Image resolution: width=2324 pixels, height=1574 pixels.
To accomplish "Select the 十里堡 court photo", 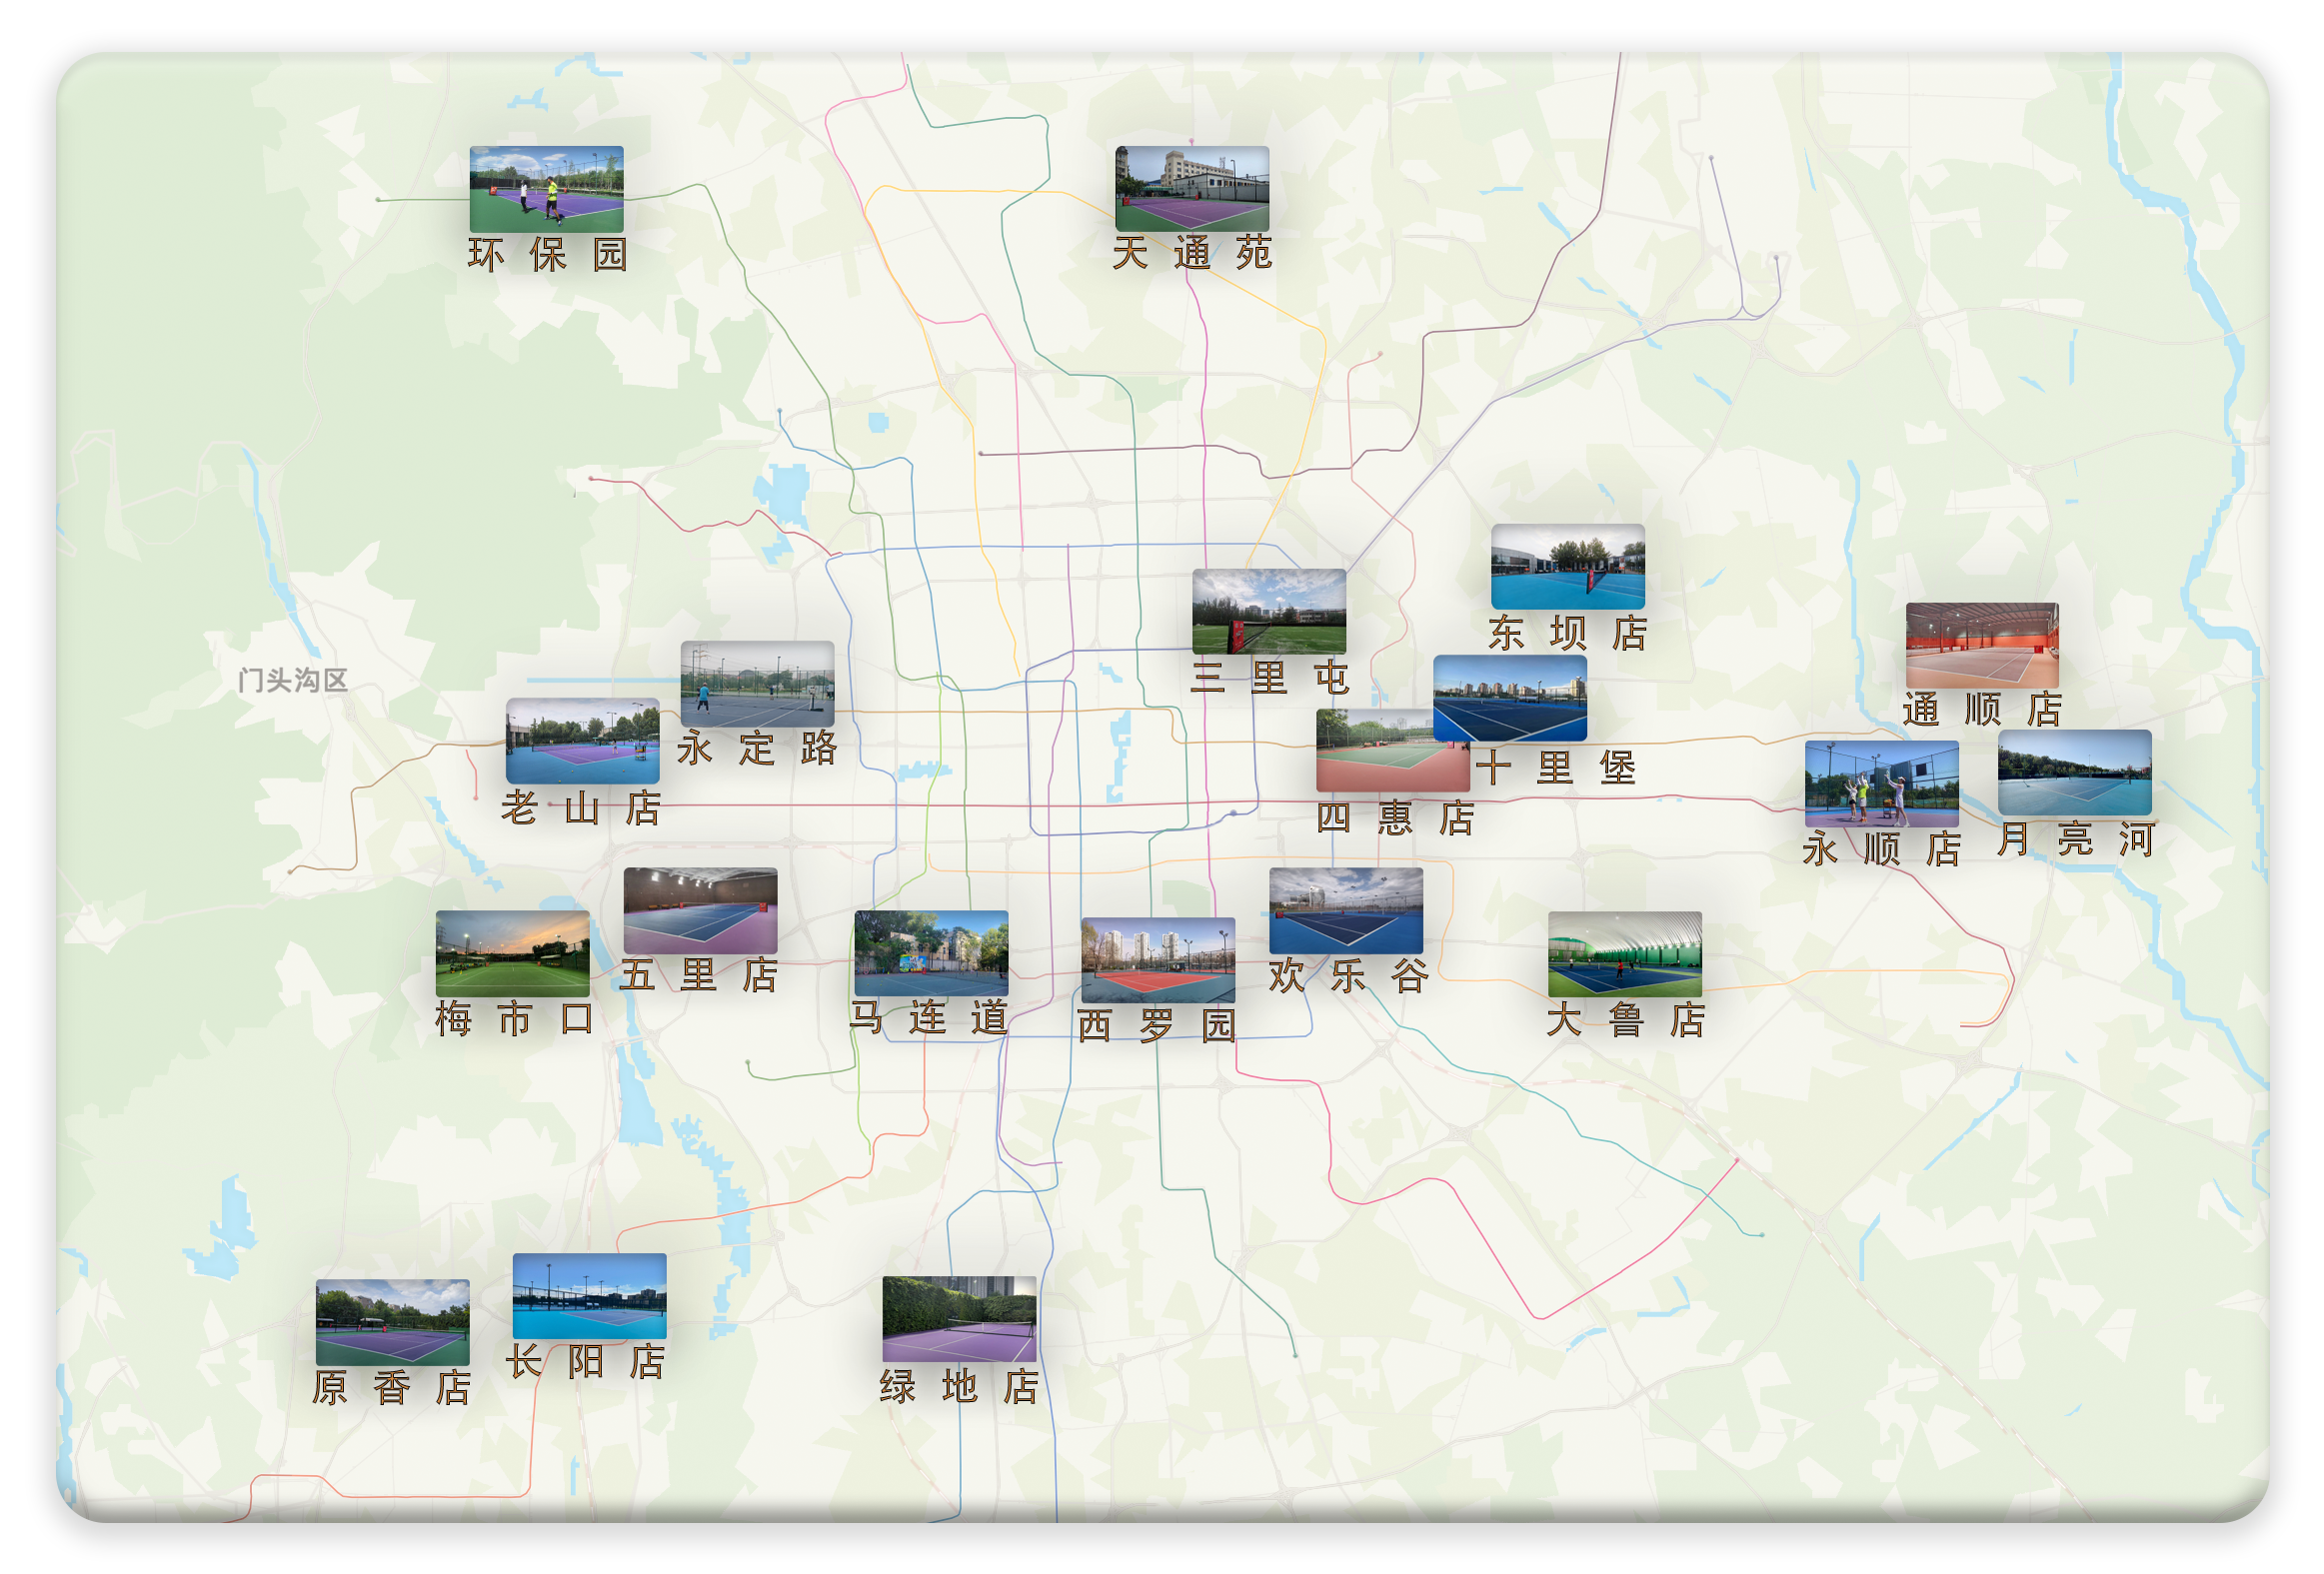I will click(x=1509, y=698).
